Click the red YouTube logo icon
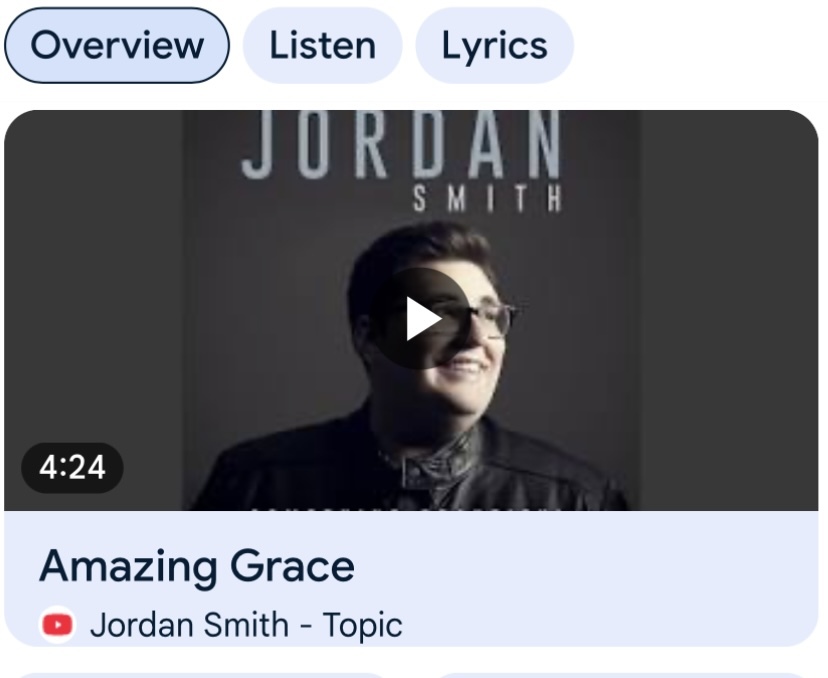The width and height of the screenshot is (828, 678). tap(58, 625)
